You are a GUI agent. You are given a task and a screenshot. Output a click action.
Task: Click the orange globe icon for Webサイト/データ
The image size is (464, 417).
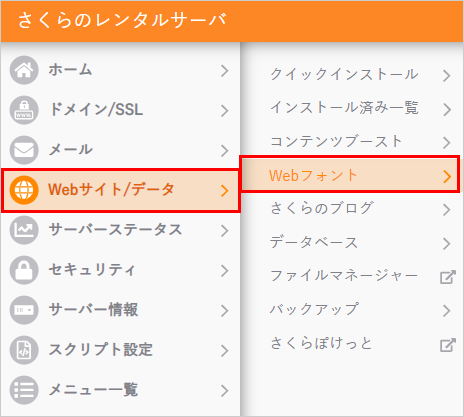pos(24,190)
